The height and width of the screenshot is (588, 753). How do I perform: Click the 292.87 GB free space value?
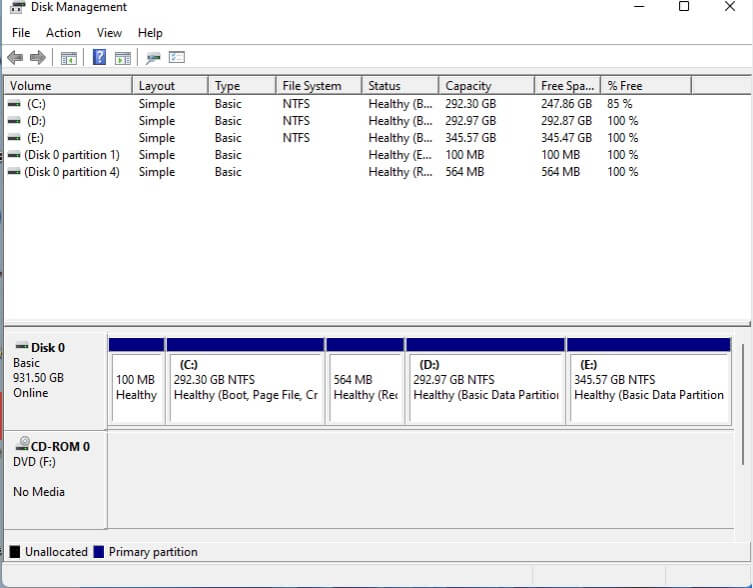pyautogui.click(x=566, y=121)
